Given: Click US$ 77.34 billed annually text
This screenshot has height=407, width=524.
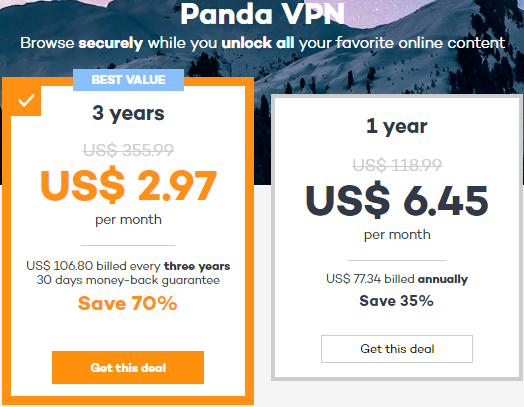Looking at the screenshot, I should point(397,279).
